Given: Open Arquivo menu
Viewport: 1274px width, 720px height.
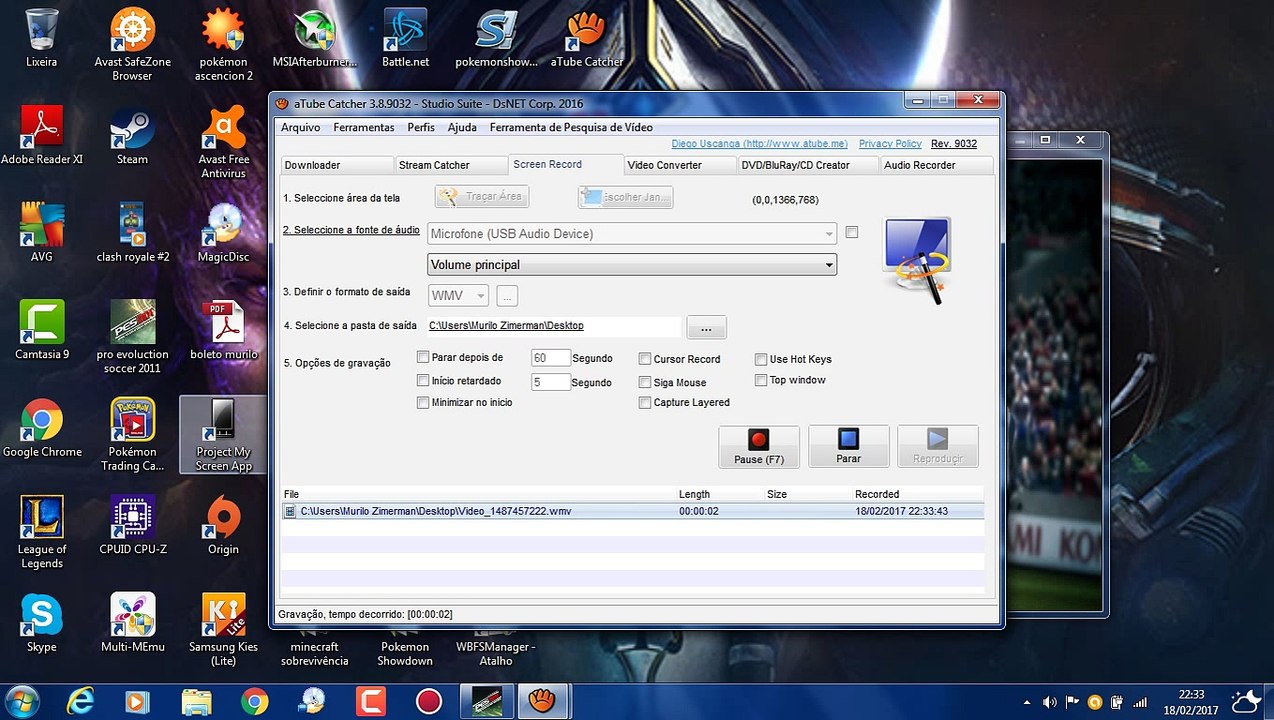Looking at the screenshot, I should point(300,127).
